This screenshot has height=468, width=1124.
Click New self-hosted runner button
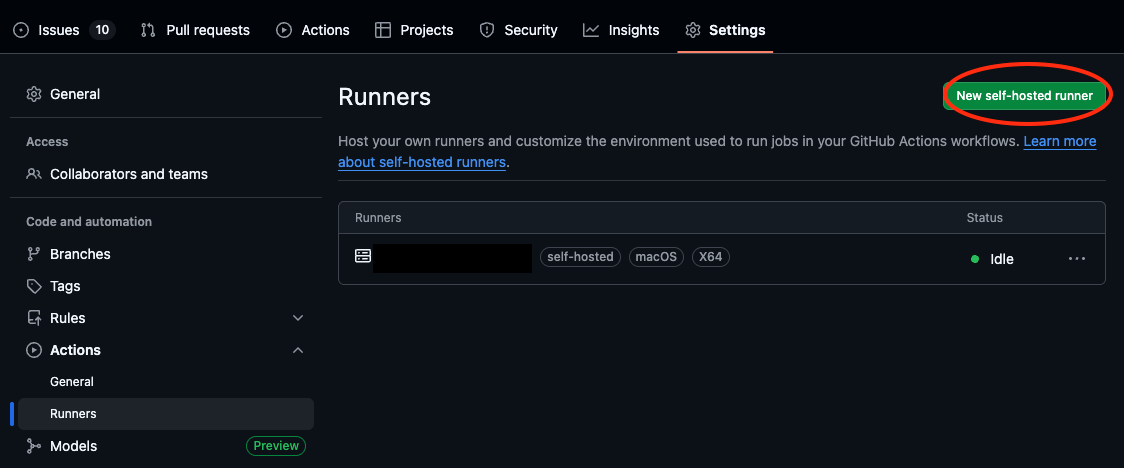pos(1024,95)
